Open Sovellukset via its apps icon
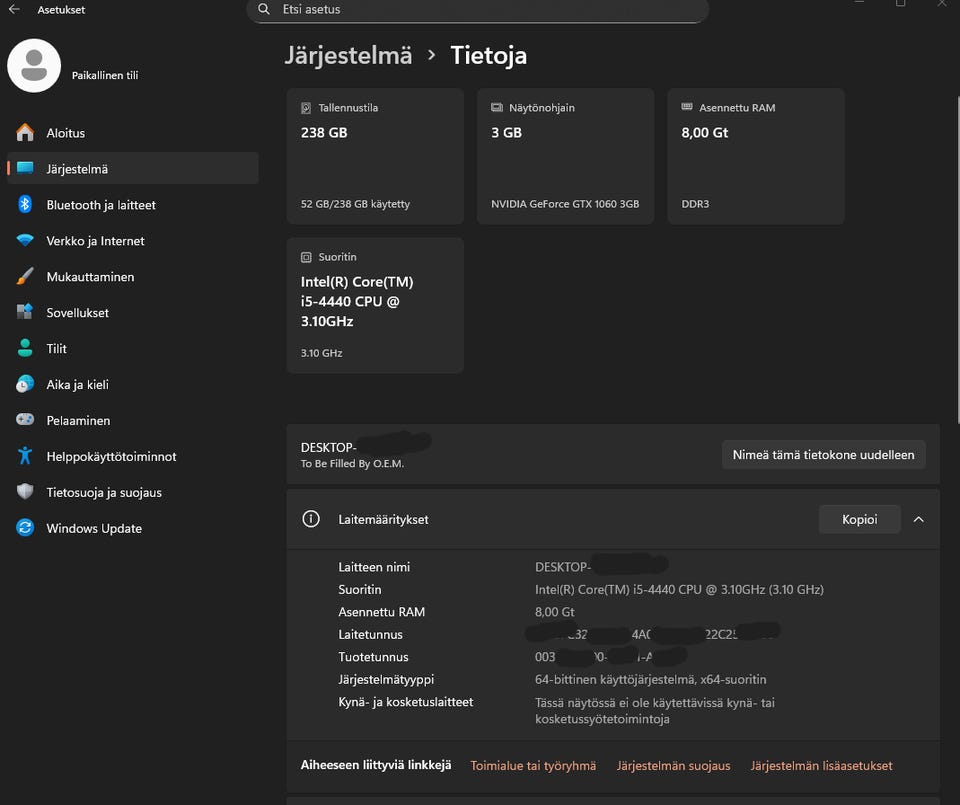Image resolution: width=960 pixels, height=805 pixels. click(x=26, y=313)
